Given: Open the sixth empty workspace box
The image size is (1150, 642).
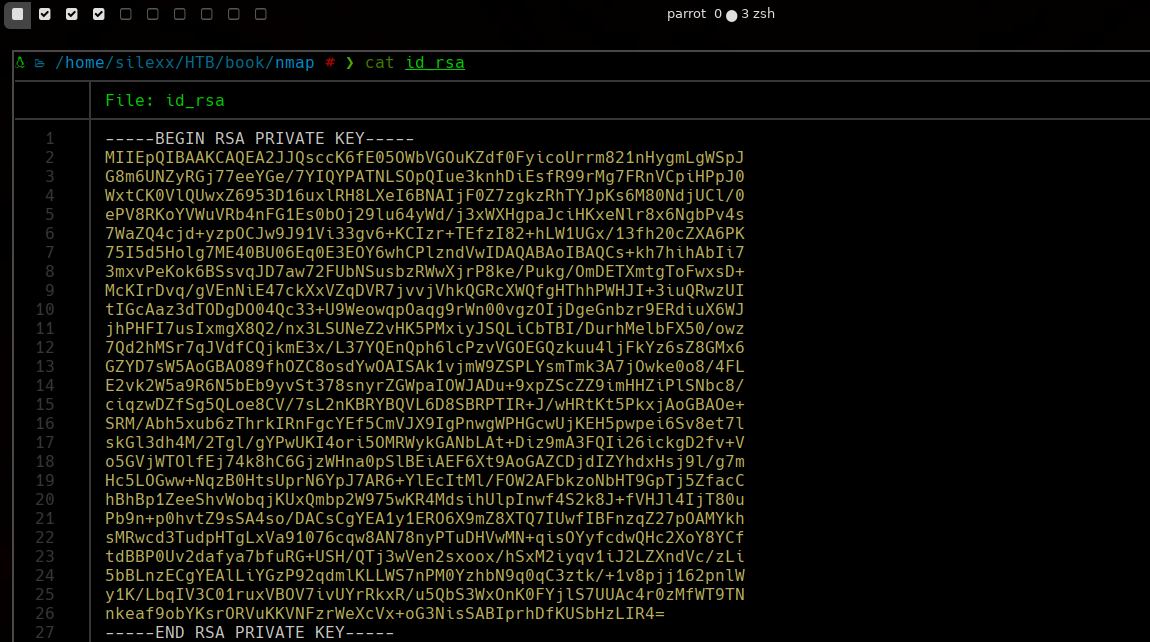Looking at the screenshot, I should (152, 15).
